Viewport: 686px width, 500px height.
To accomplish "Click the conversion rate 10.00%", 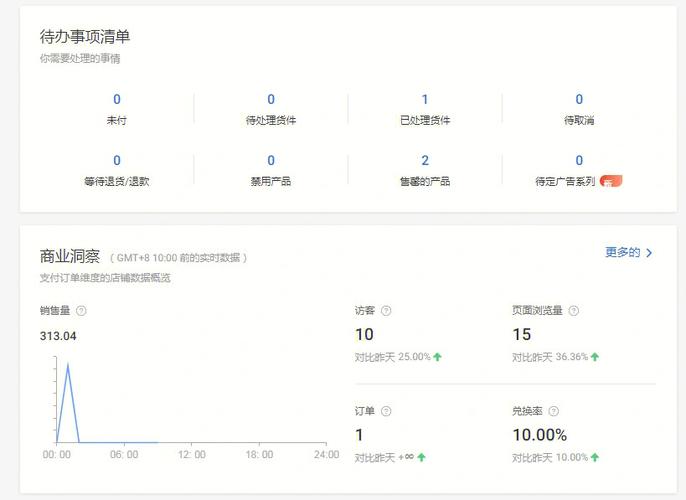I will pyautogui.click(x=539, y=435).
